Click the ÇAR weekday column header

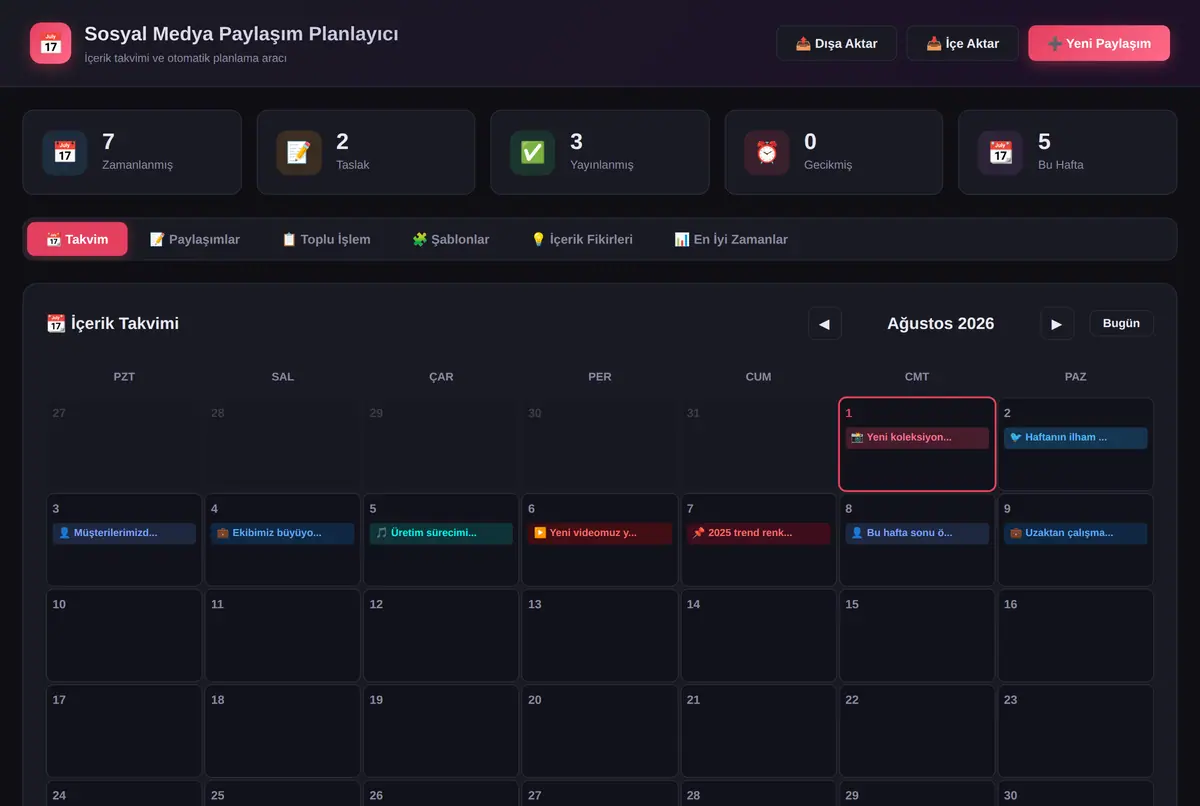coord(441,377)
